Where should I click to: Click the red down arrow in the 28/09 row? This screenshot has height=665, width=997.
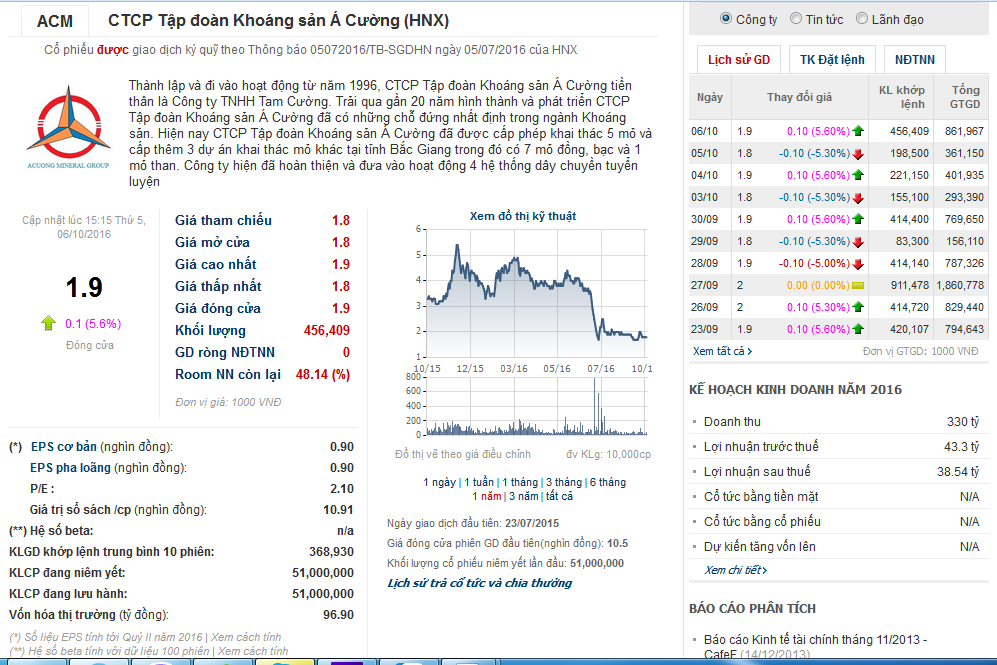(858, 263)
